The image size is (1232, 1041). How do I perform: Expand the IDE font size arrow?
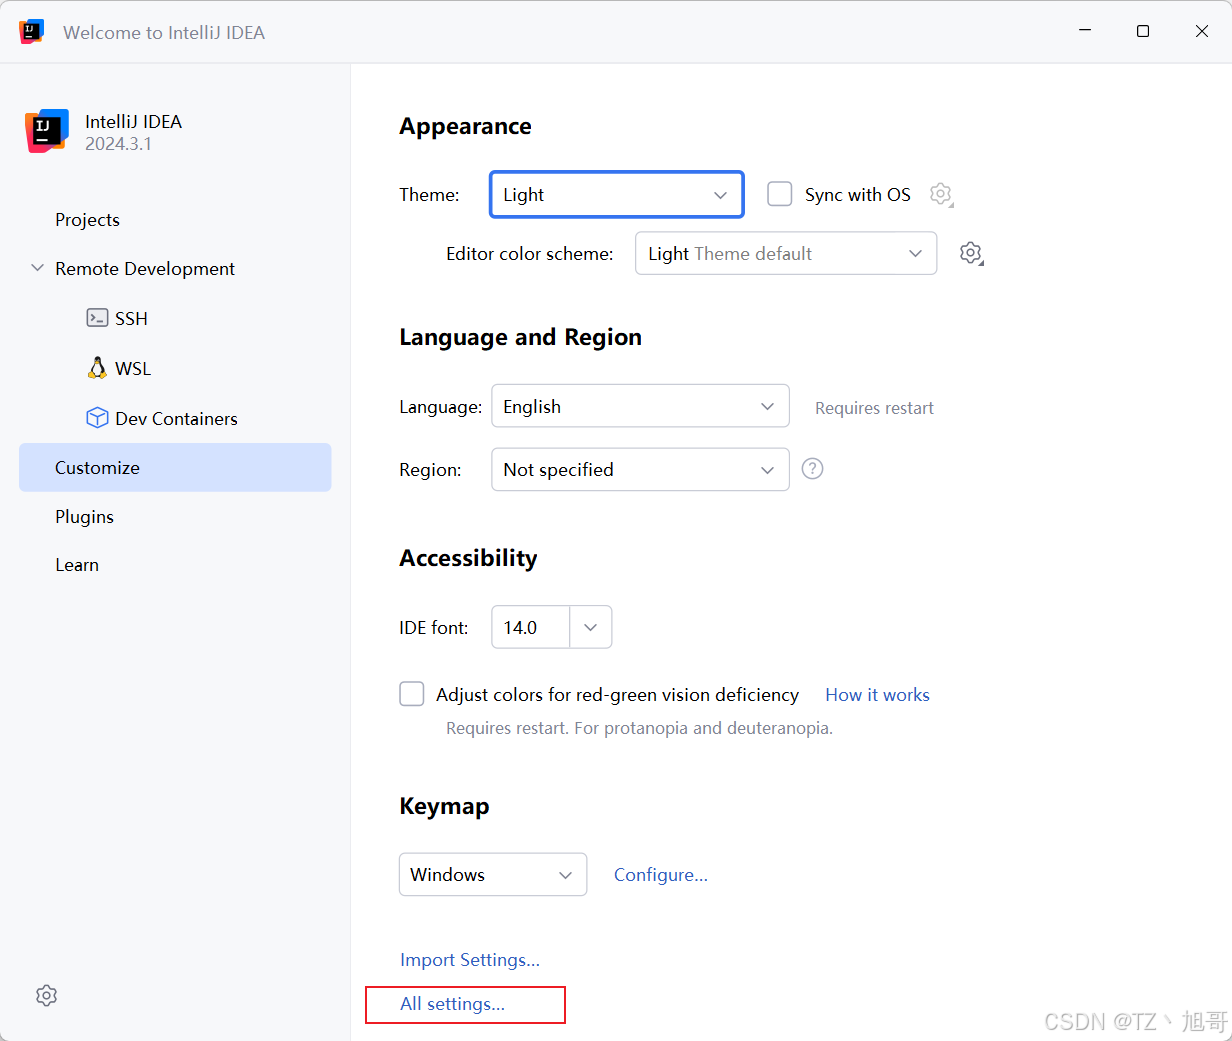tap(591, 627)
